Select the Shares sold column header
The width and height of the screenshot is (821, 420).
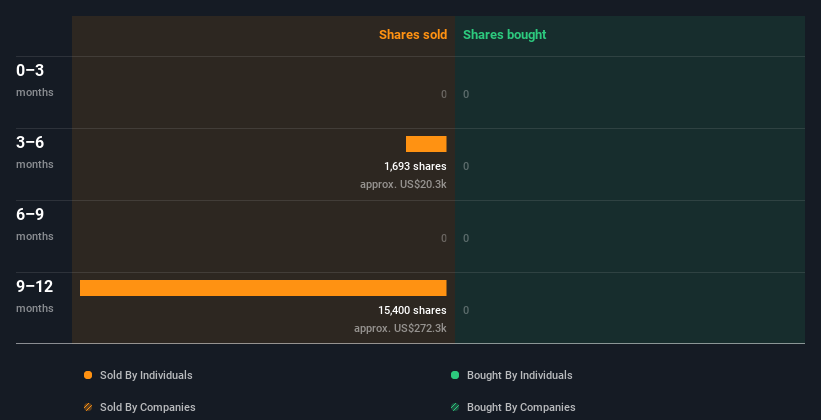[x=413, y=35]
